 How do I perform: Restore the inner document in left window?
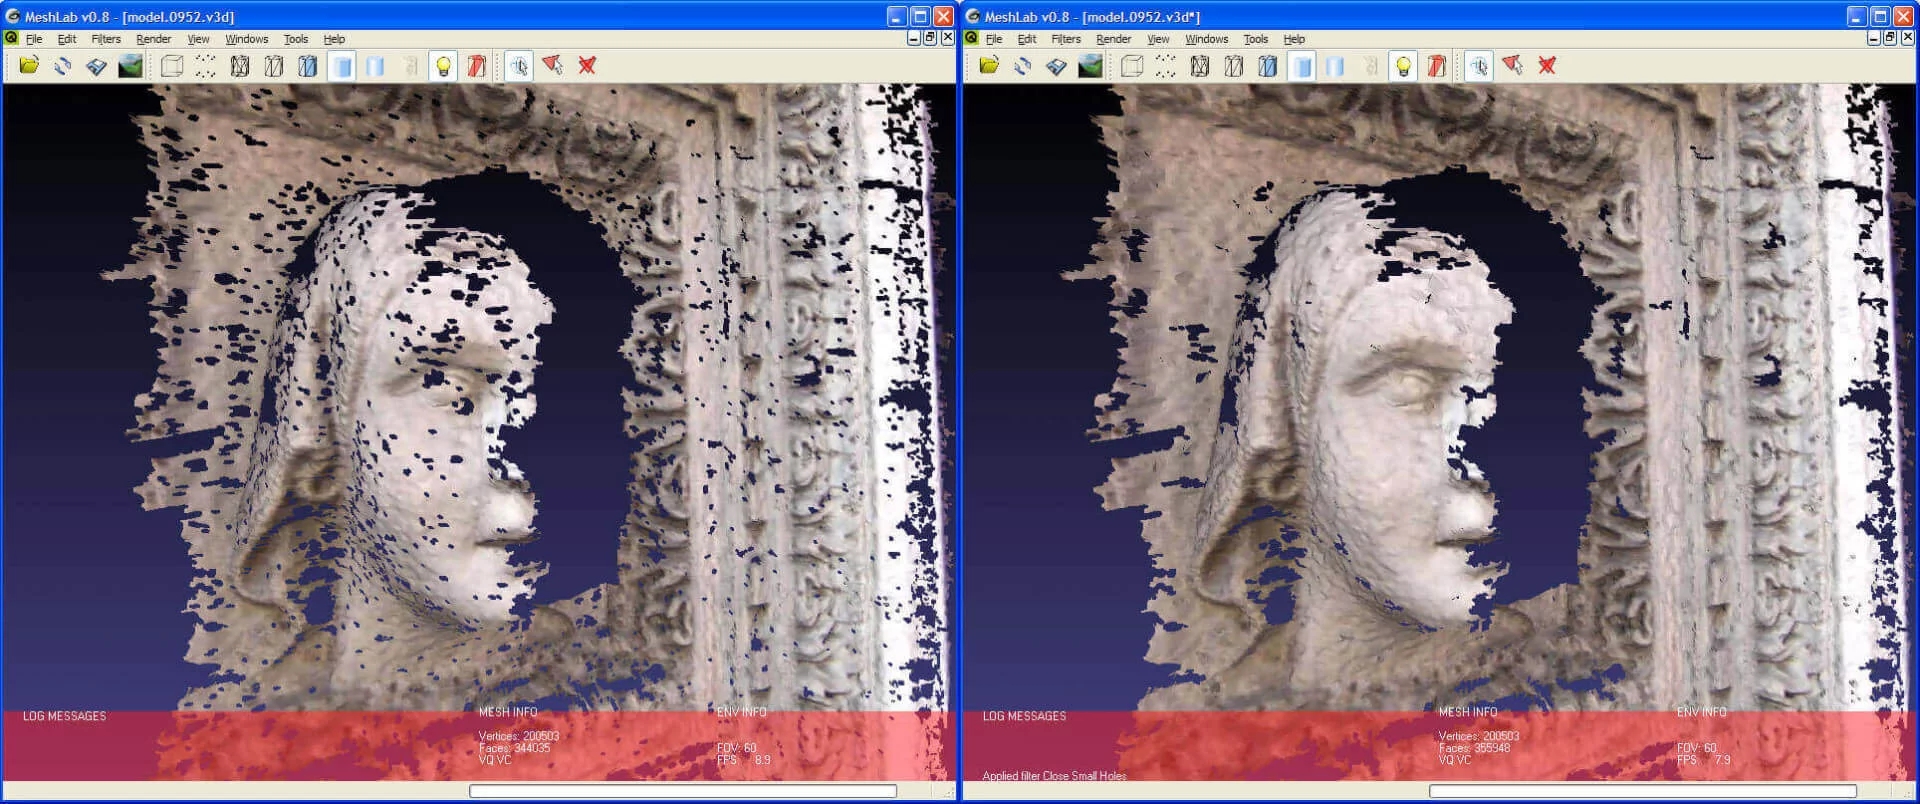[x=930, y=38]
